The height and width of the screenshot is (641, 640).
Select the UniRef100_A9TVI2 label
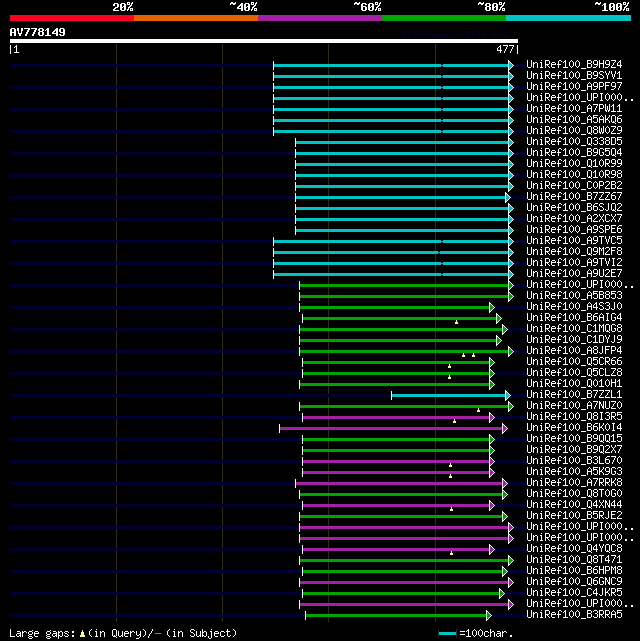[574, 262]
